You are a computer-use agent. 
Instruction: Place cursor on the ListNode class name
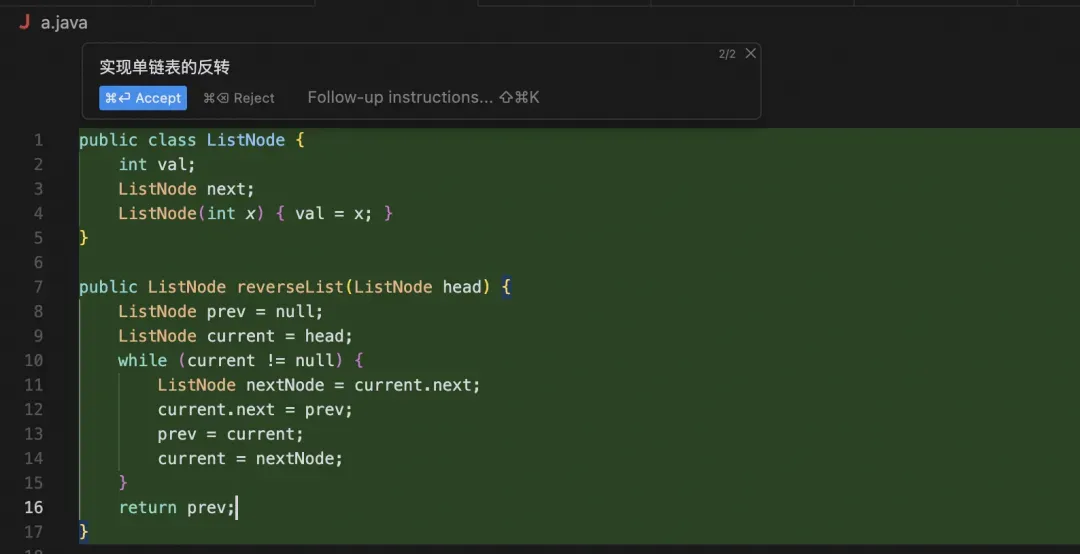[x=246, y=140]
